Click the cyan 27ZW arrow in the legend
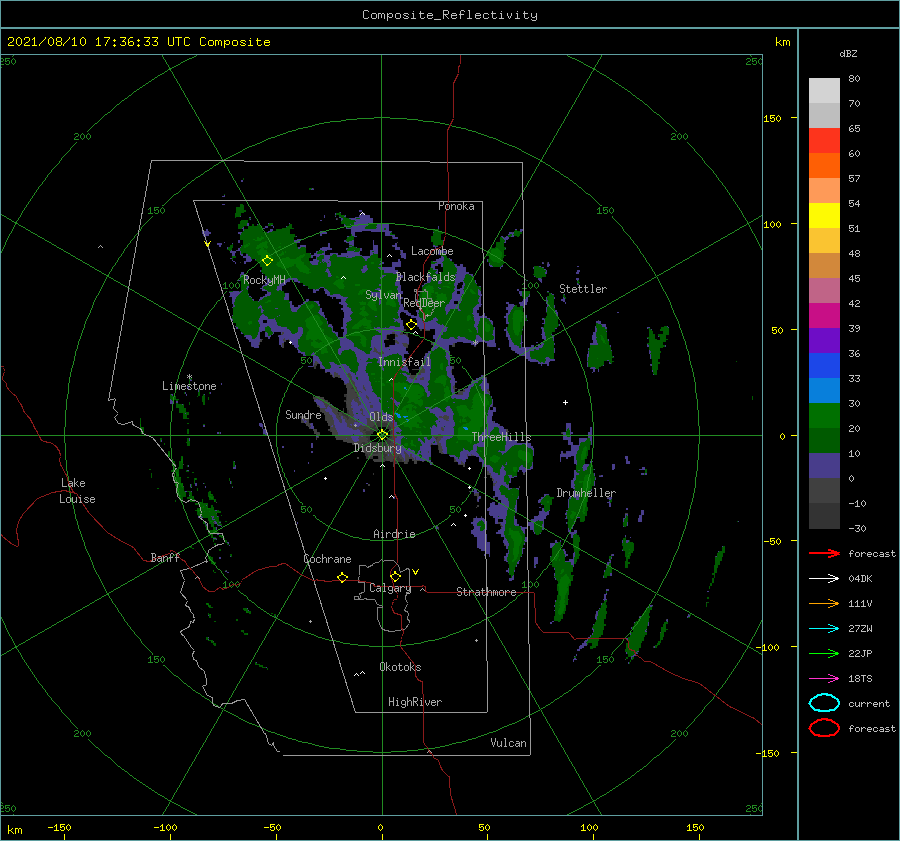This screenshot has width=900, height=841. tap(824, 629)
